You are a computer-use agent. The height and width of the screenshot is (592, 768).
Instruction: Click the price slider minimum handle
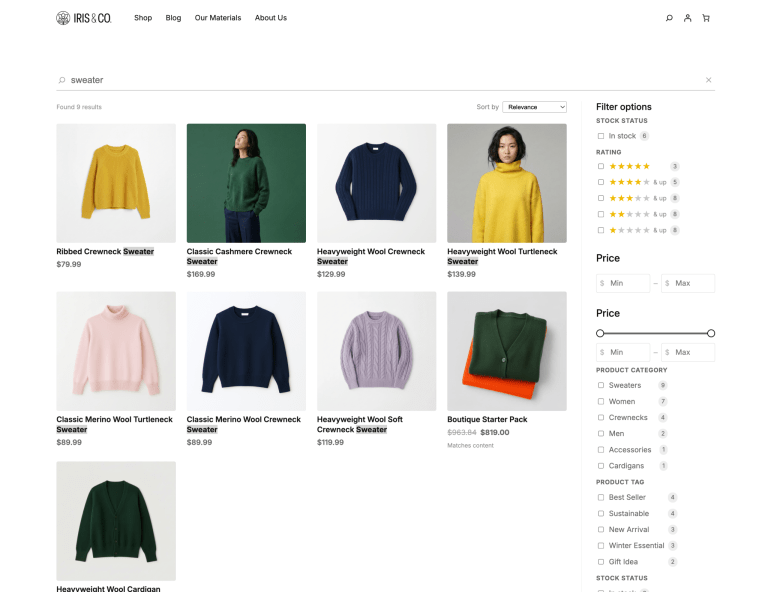point(600,333)
